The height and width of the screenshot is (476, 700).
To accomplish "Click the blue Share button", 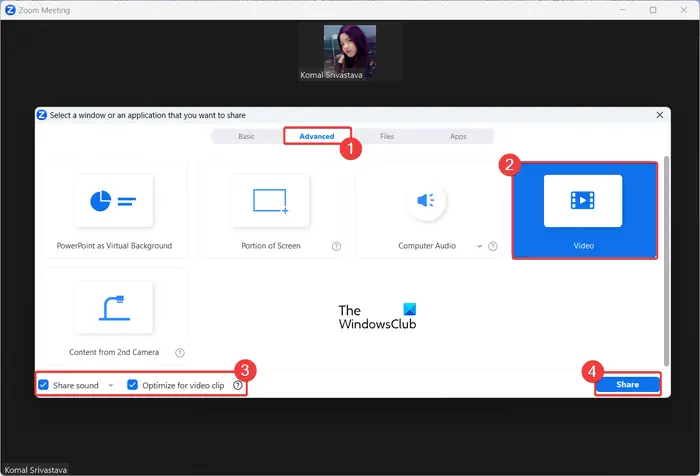I will pyautogui.click(x=628, y=384).
